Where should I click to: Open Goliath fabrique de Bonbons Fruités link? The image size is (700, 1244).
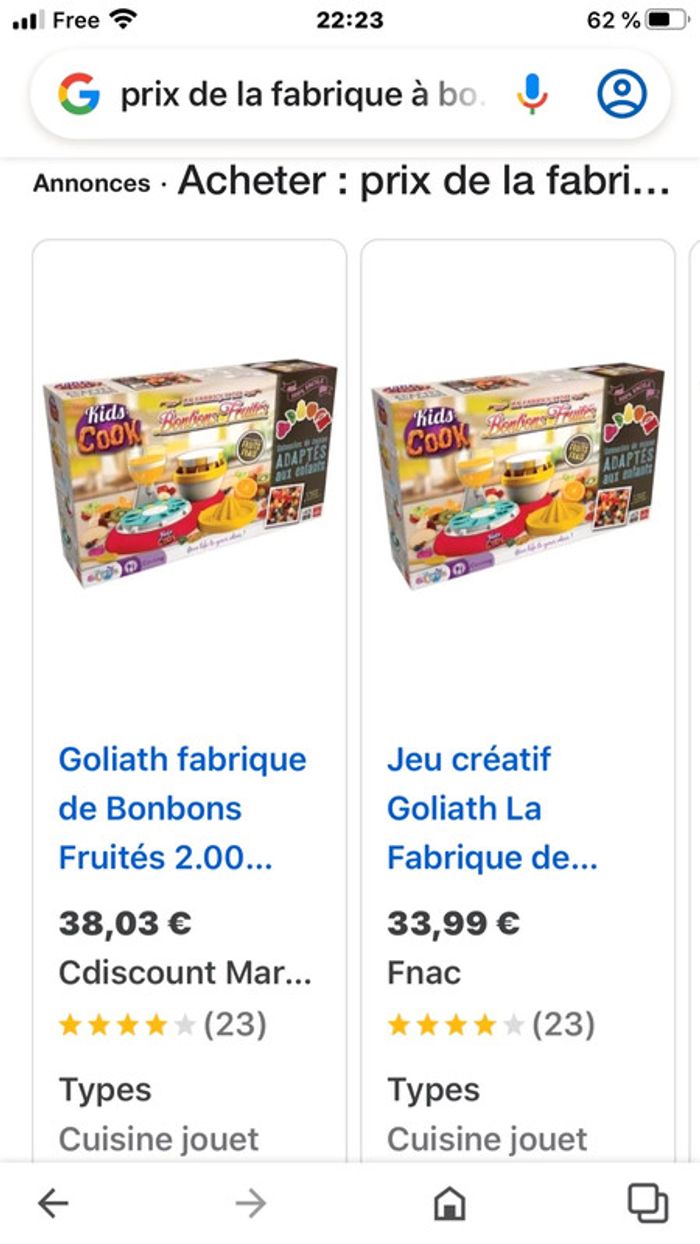point(182,808)
